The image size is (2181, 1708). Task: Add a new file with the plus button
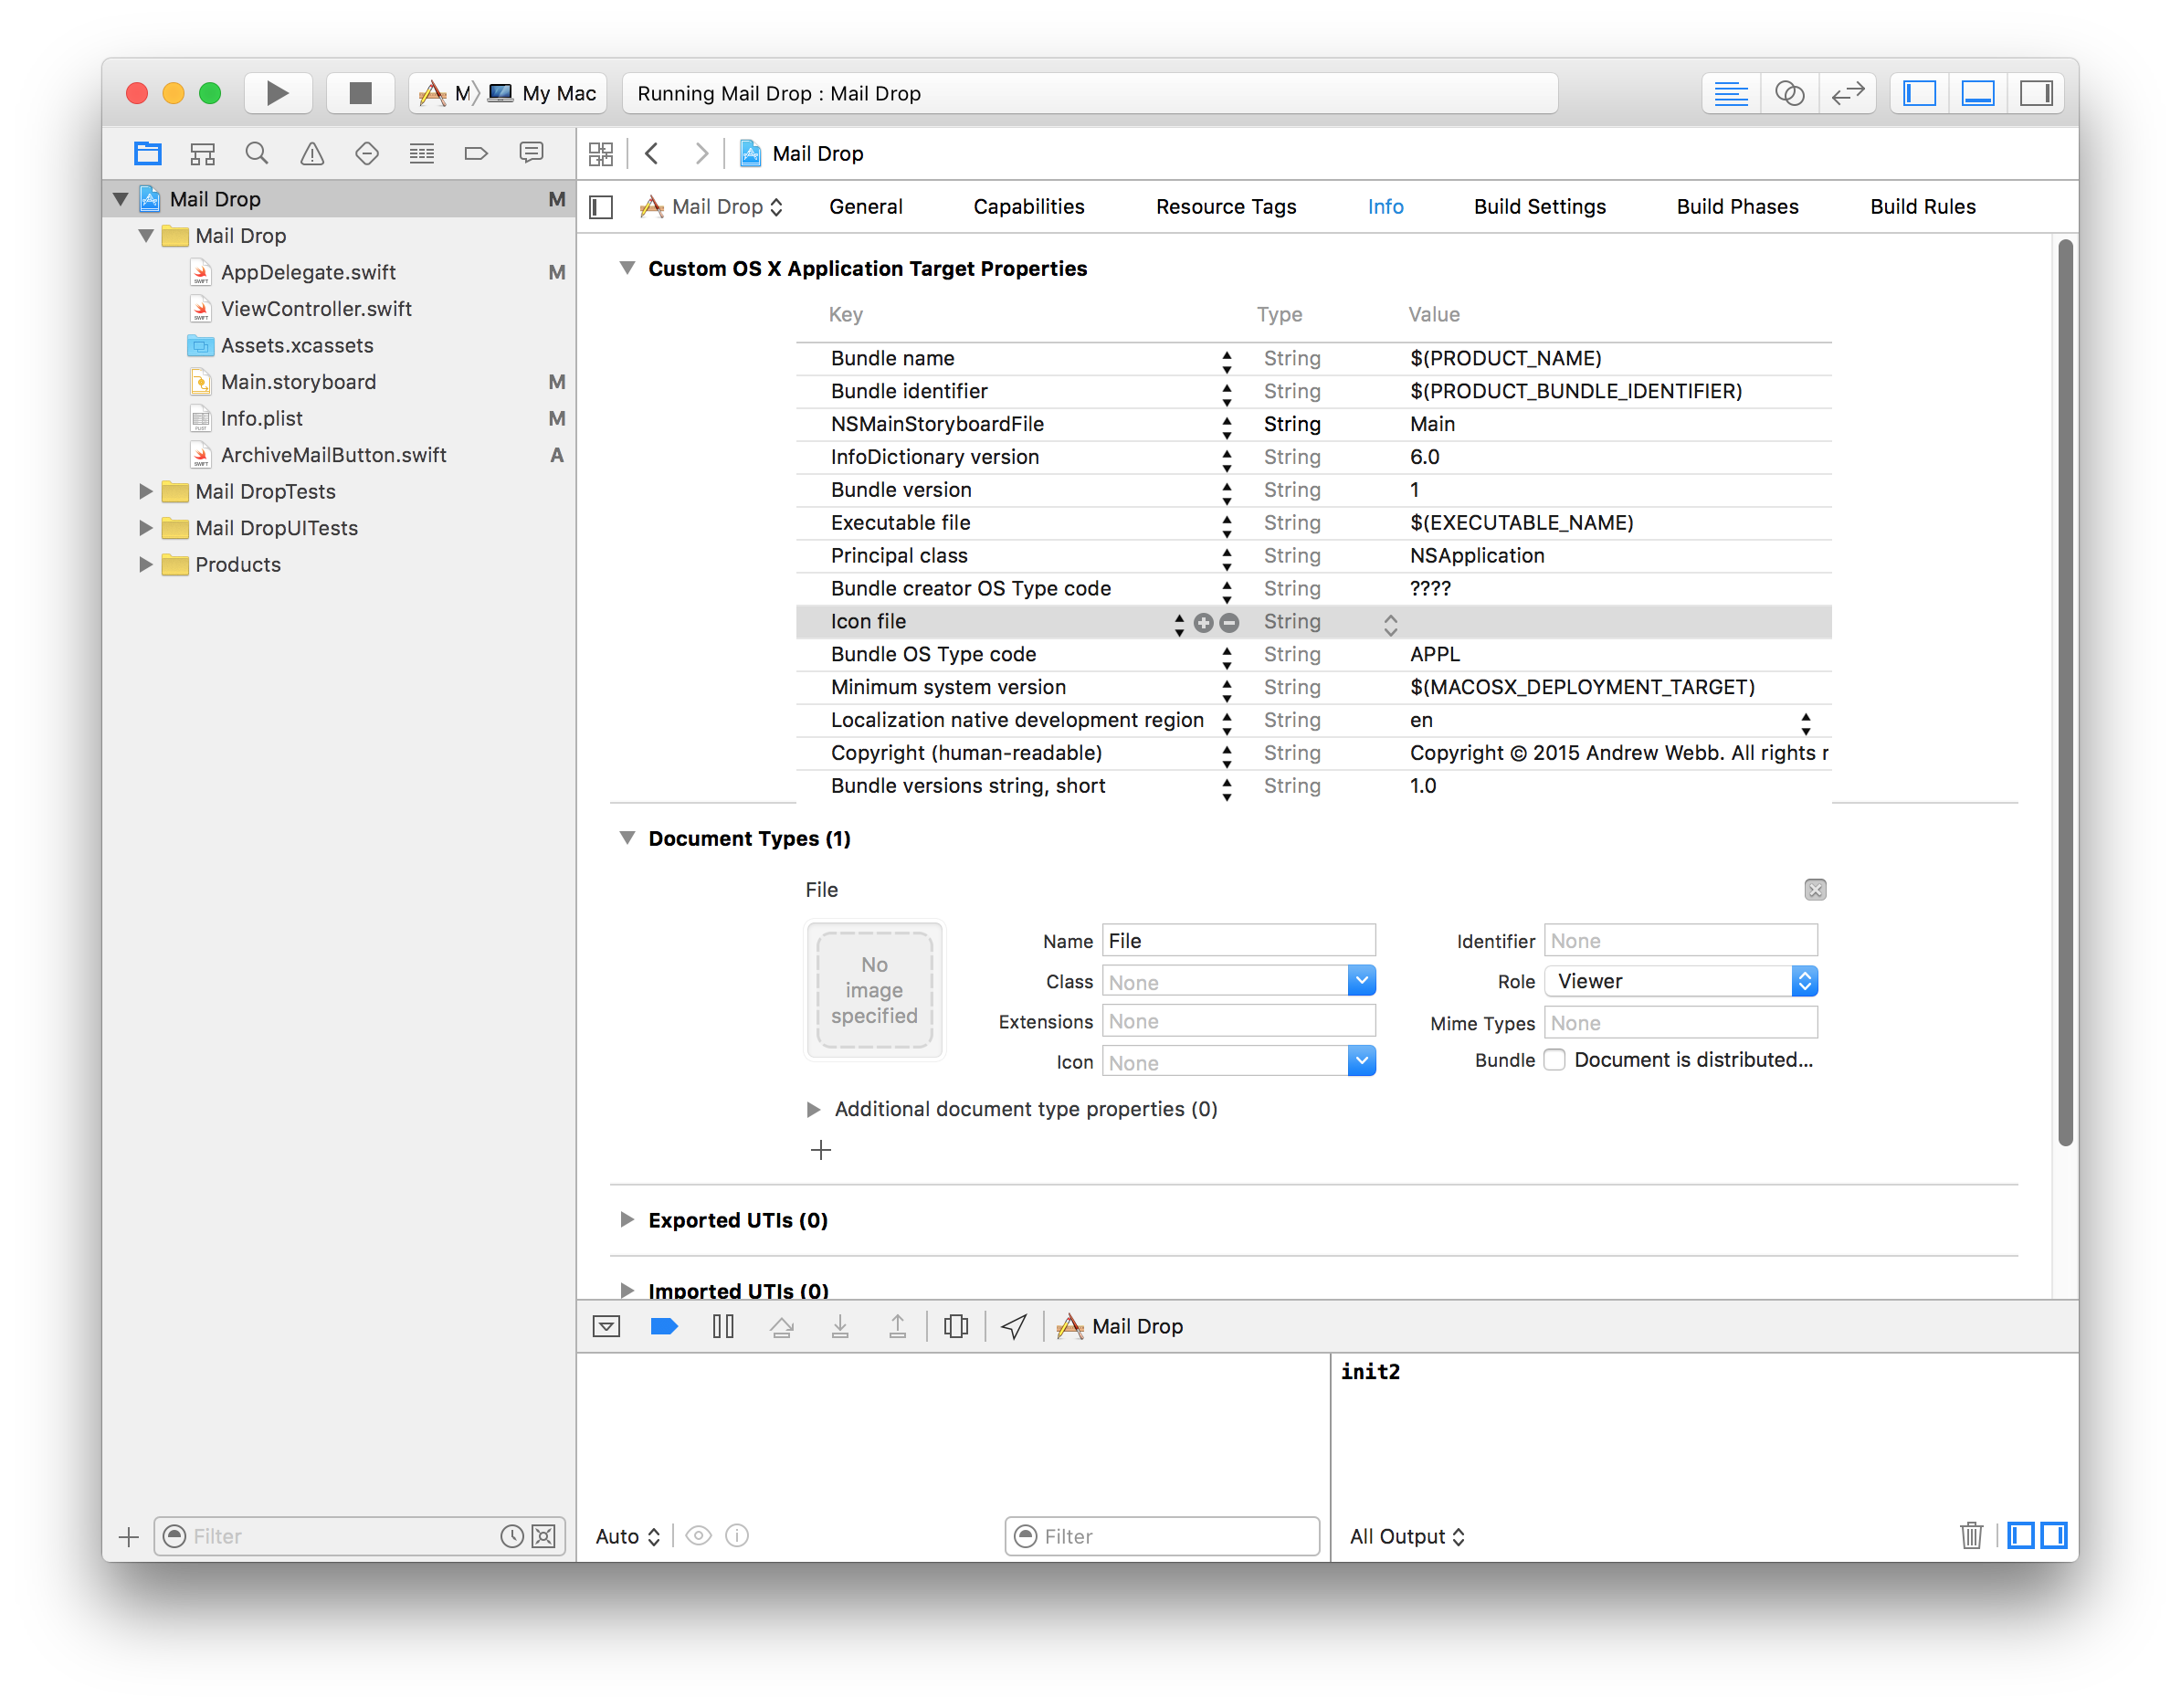tap(128, 1536)
